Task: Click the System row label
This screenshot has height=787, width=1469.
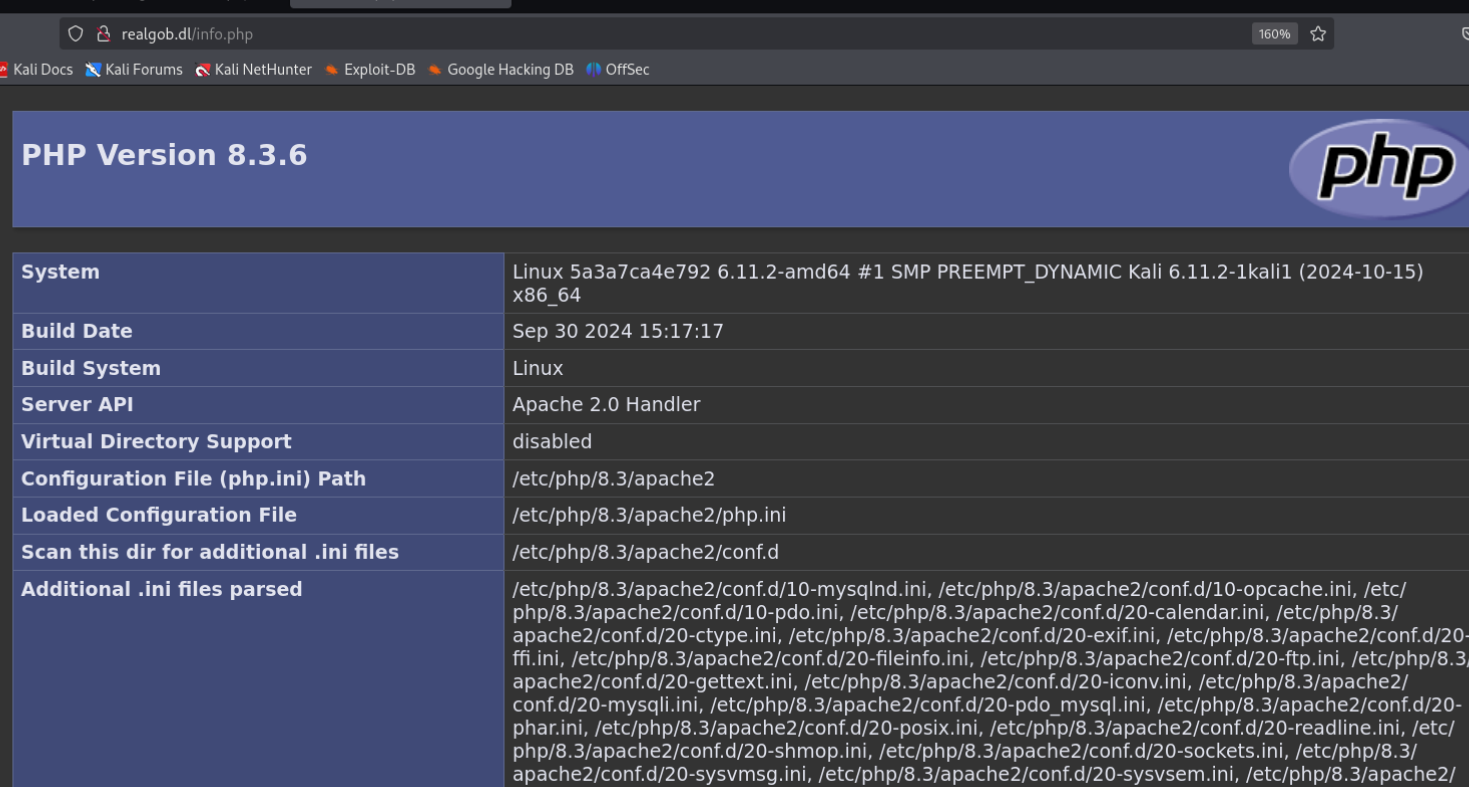Action: click(60, 272)
